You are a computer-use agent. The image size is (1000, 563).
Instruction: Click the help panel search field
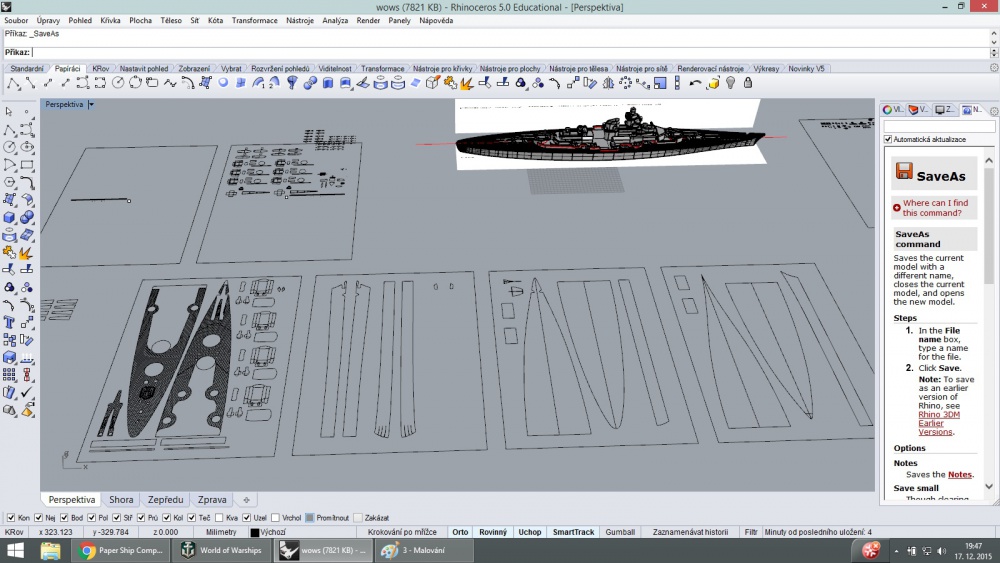pos(939,127)
